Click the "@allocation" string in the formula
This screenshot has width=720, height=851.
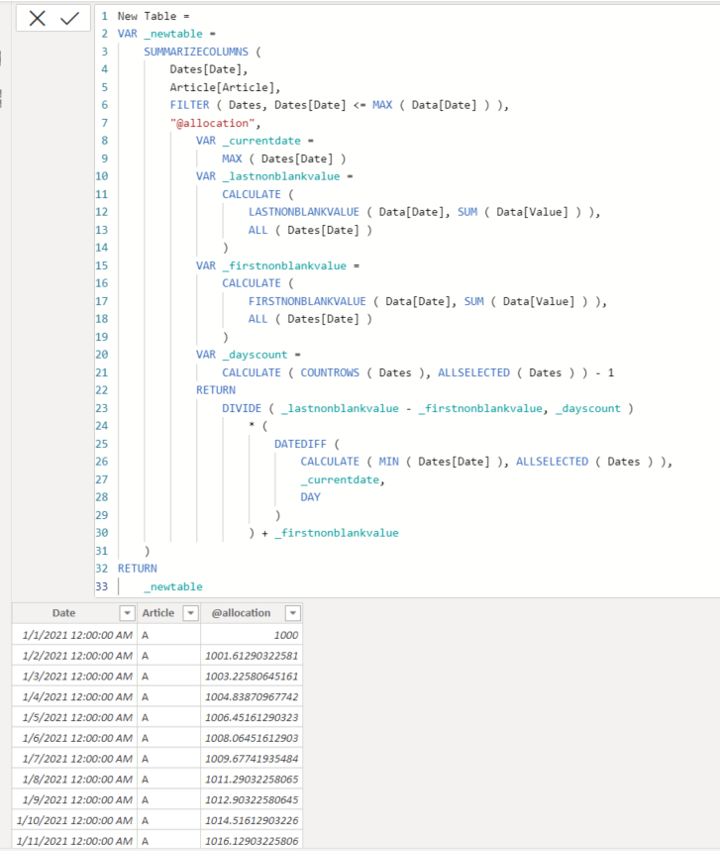[212, 123]
